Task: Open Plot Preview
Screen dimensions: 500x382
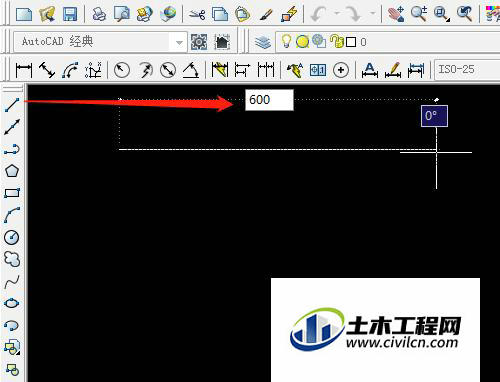Action: pos(122,14)
